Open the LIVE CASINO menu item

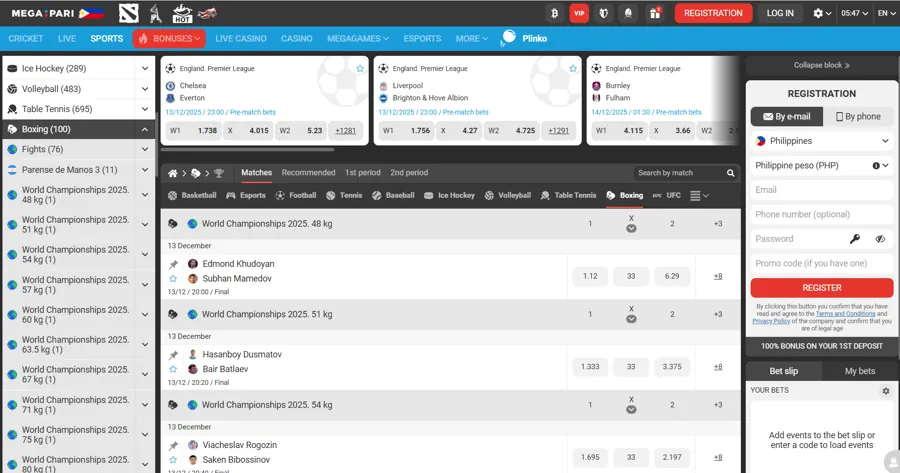[240, 38]
